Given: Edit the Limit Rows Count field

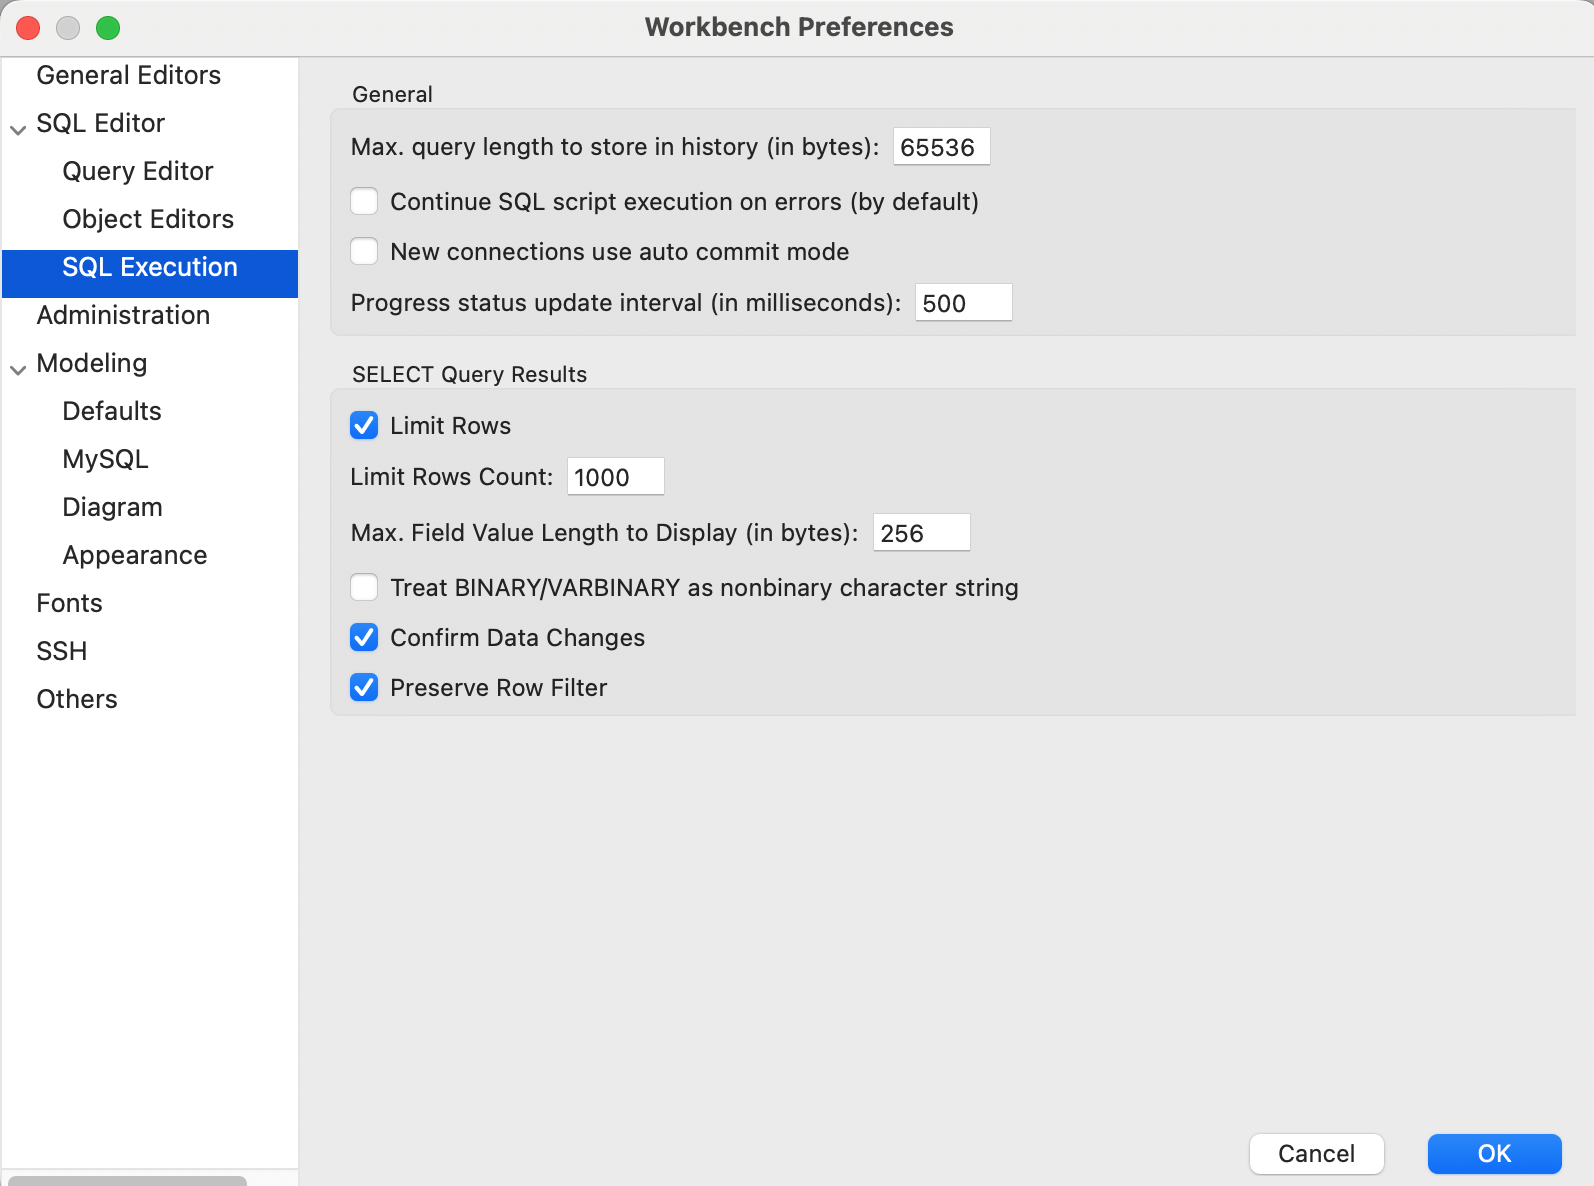Looking at the screenshot, I should pos(615,477).
